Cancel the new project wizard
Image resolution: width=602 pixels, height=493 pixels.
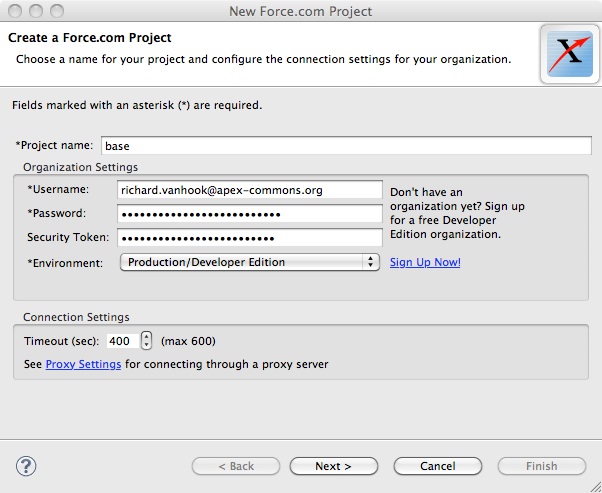point(438,466)
